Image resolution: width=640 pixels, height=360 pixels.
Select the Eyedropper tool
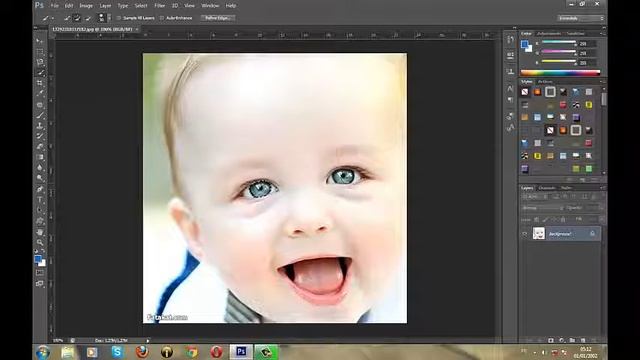(x=40, y=94)
